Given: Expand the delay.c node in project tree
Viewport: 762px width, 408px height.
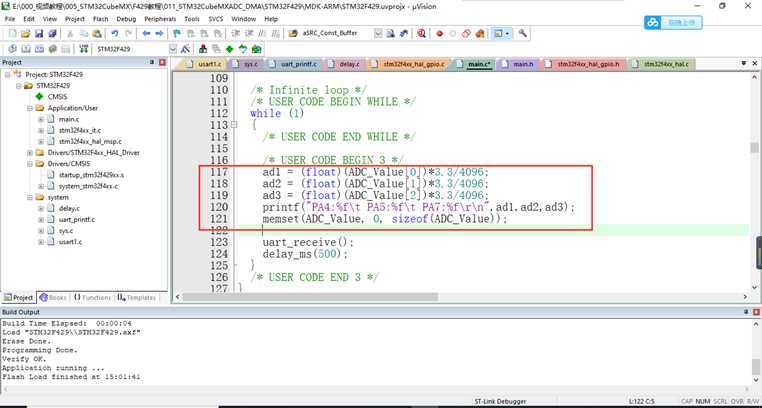Looking at the screenshot, I should [x=41, y=208].
